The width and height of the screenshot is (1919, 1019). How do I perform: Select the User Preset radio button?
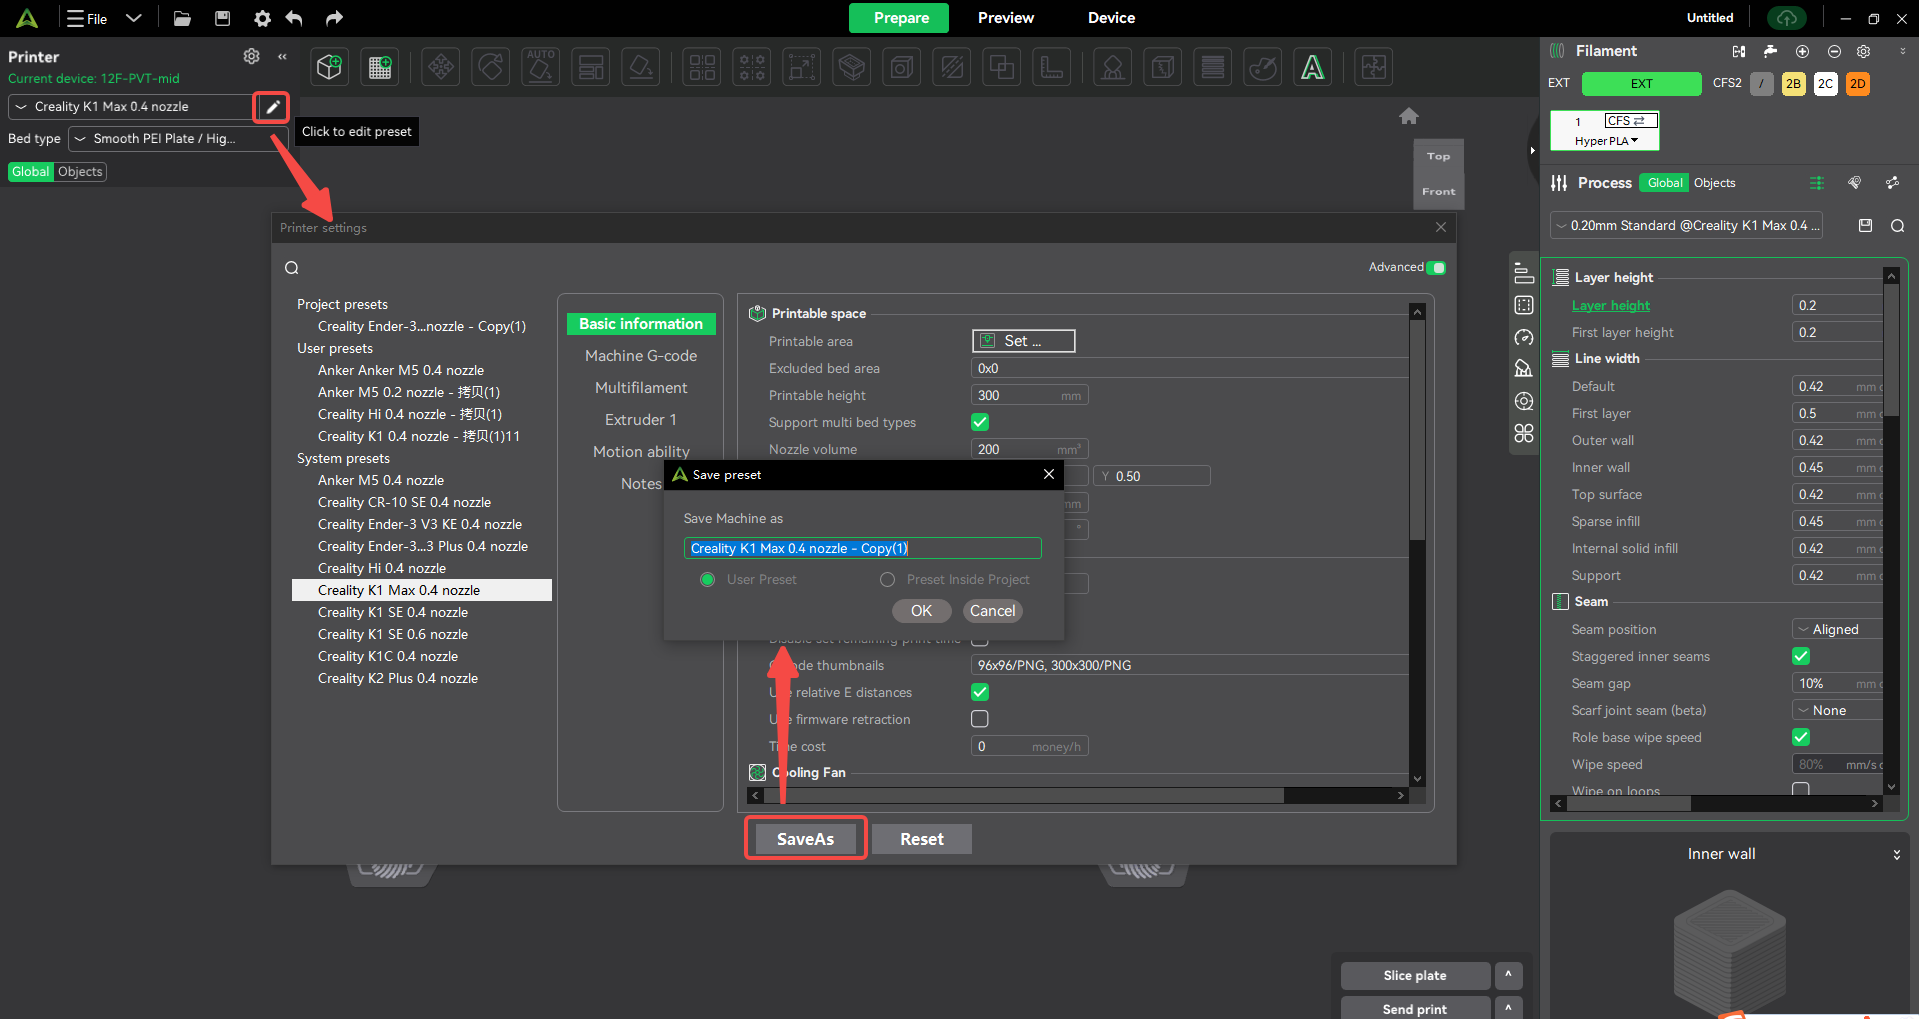pyautogui.click(x=708, y=580)
